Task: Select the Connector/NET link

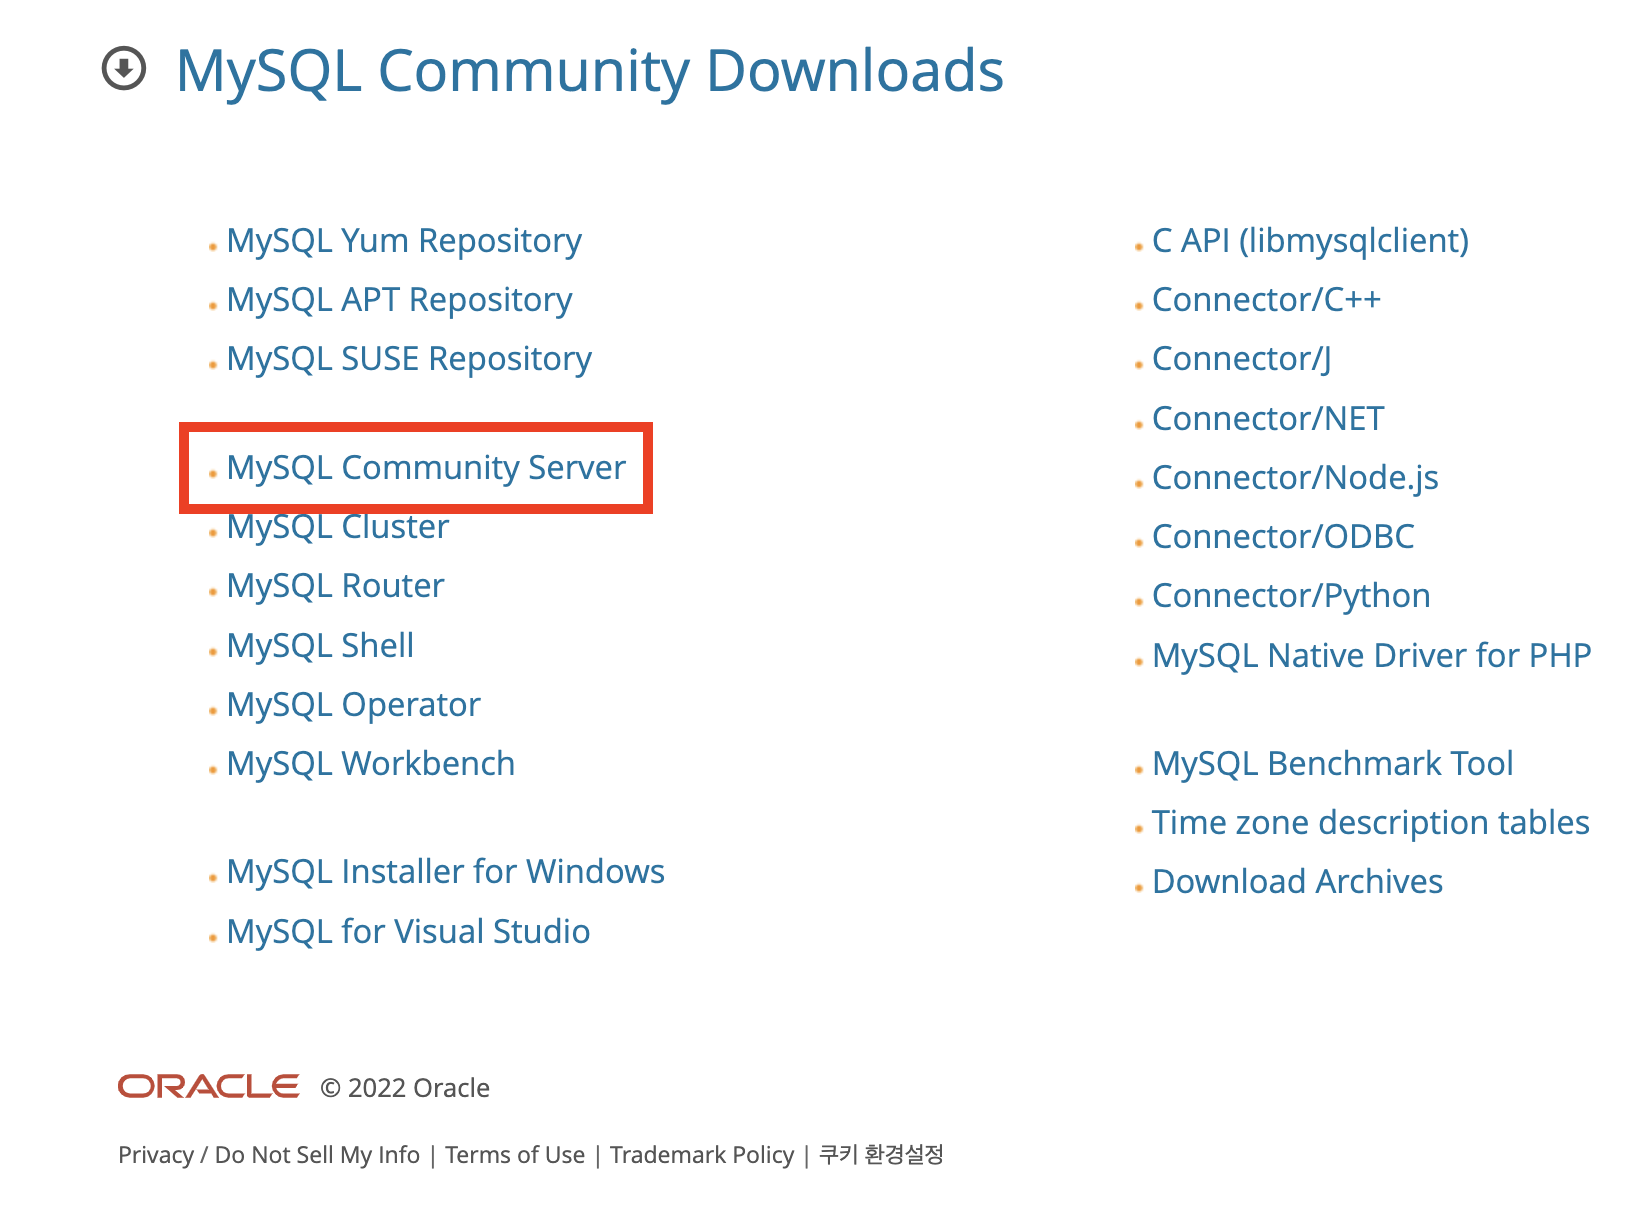Action: click(1268, 419)
